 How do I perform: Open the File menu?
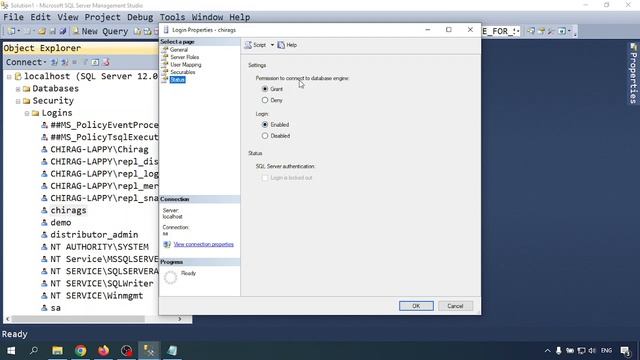point(13,17)
